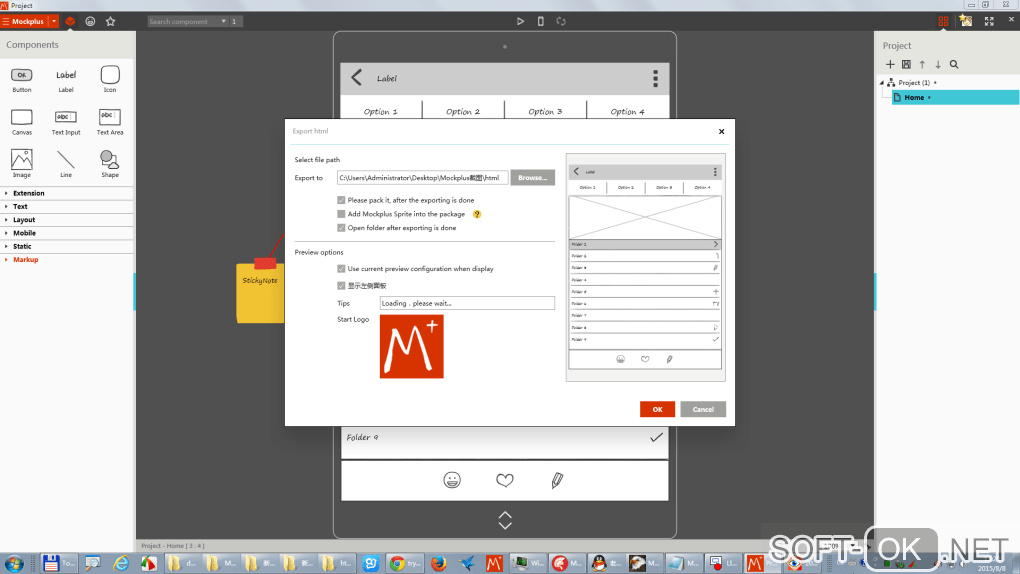Open the smiley face icon library
This screenshot has height=574, width=1020.
[90, 21]
